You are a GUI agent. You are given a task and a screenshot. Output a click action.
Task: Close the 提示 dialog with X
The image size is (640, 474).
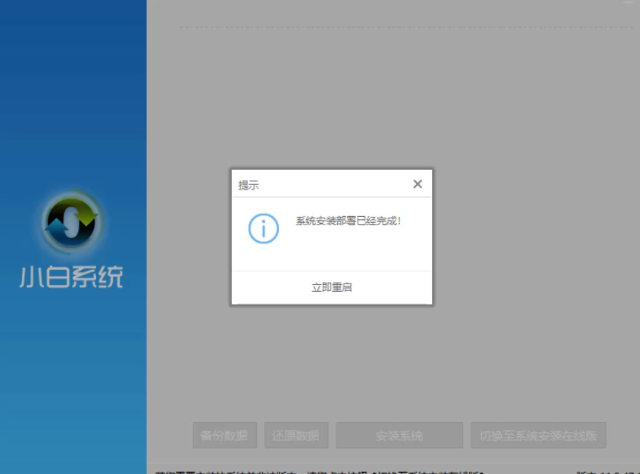tap(417, 184)
